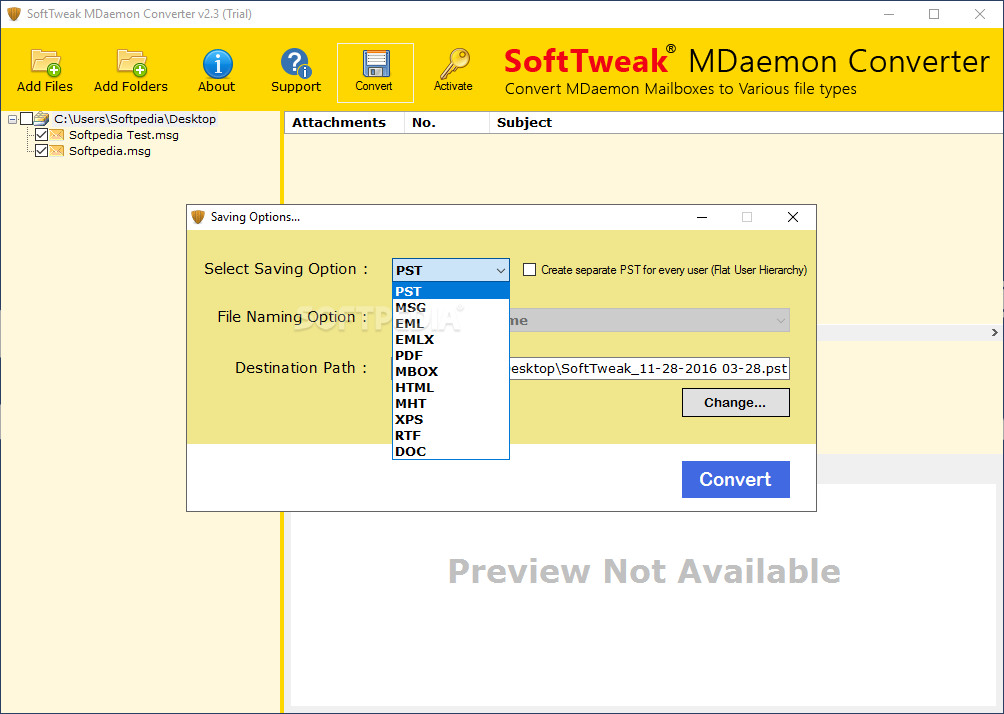Minimize the main MDaemon Converter window

tap(889, 13)
